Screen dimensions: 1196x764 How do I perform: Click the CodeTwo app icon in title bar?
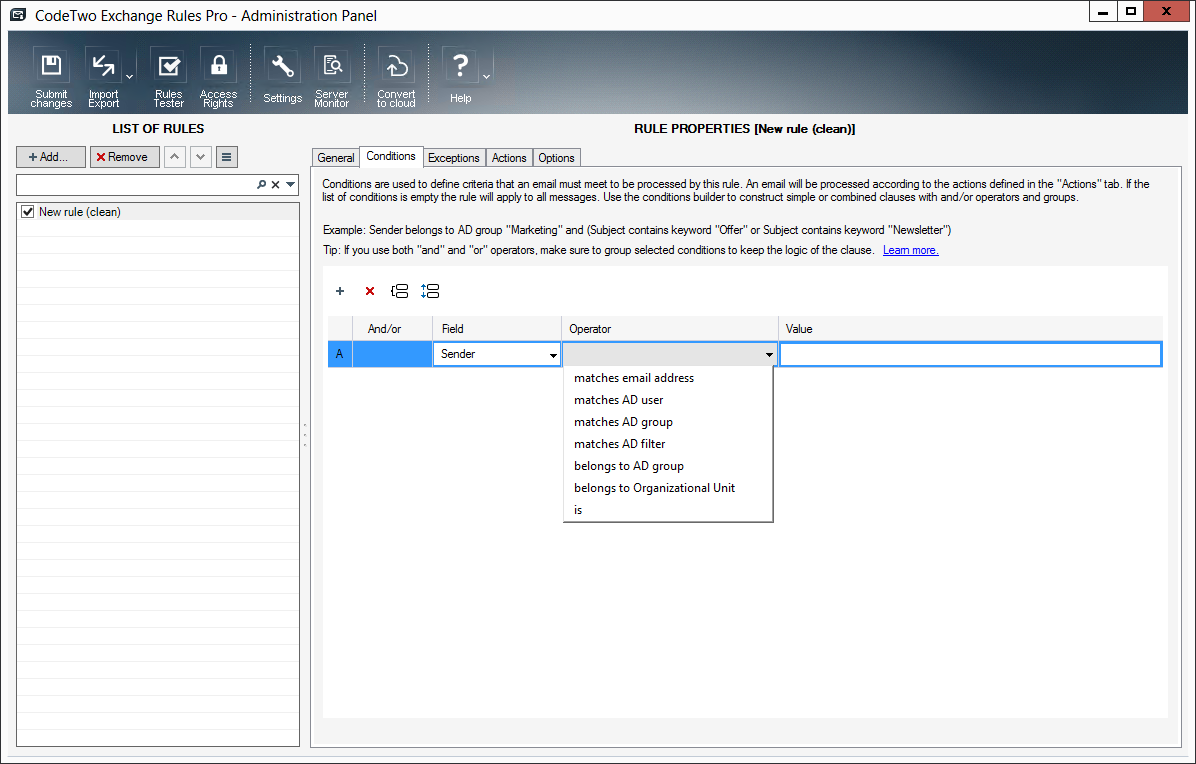[18, 15]
